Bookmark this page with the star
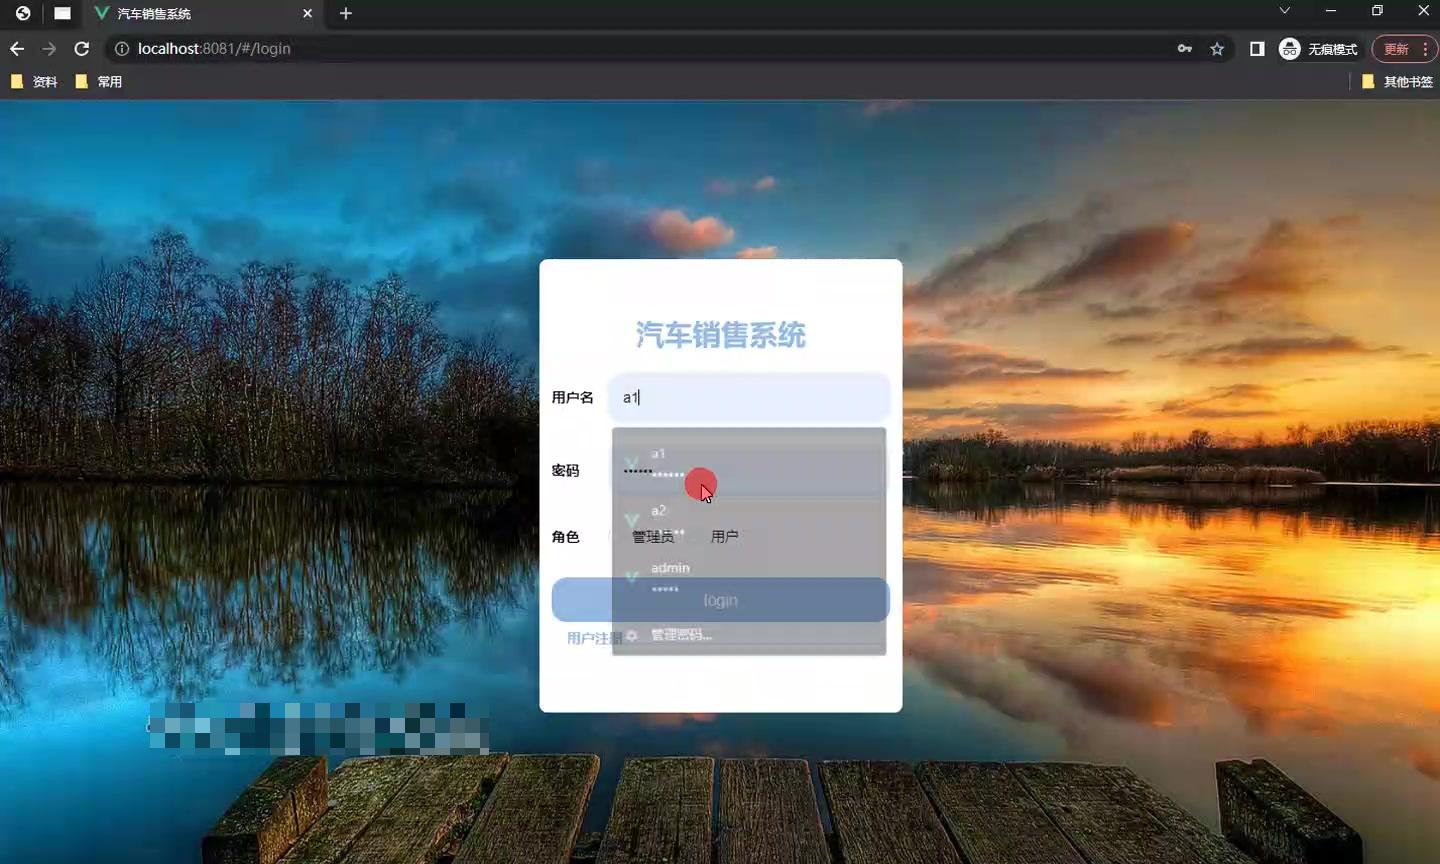 [1217, 49]
